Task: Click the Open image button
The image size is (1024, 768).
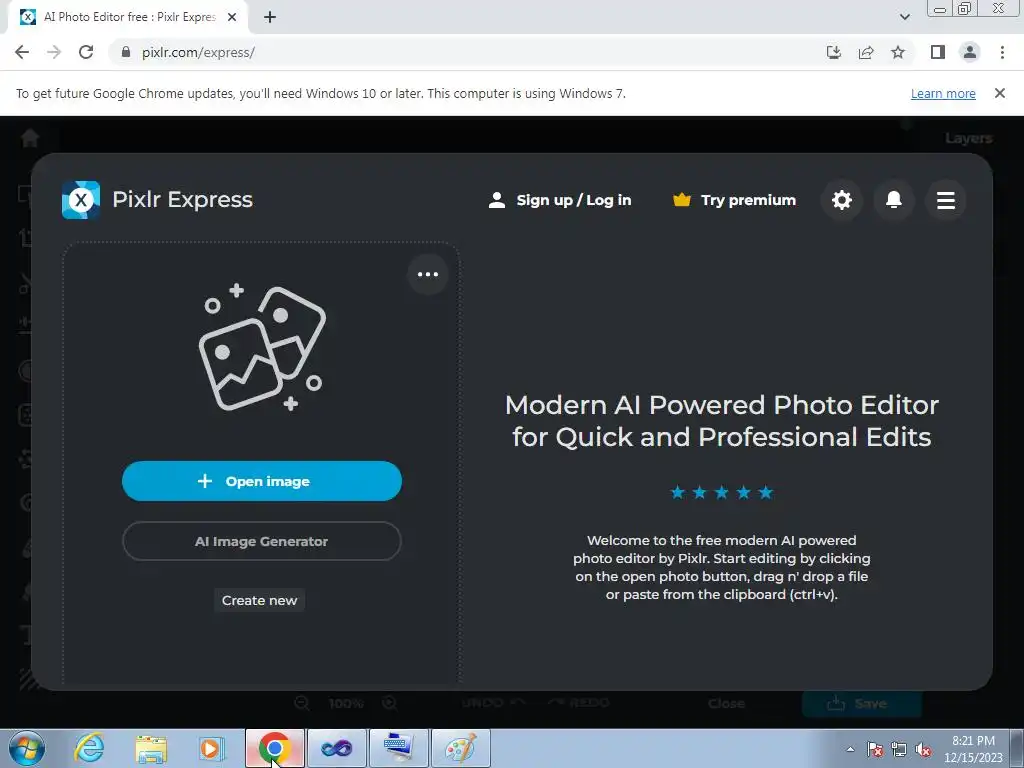Action: pos(262,481)
